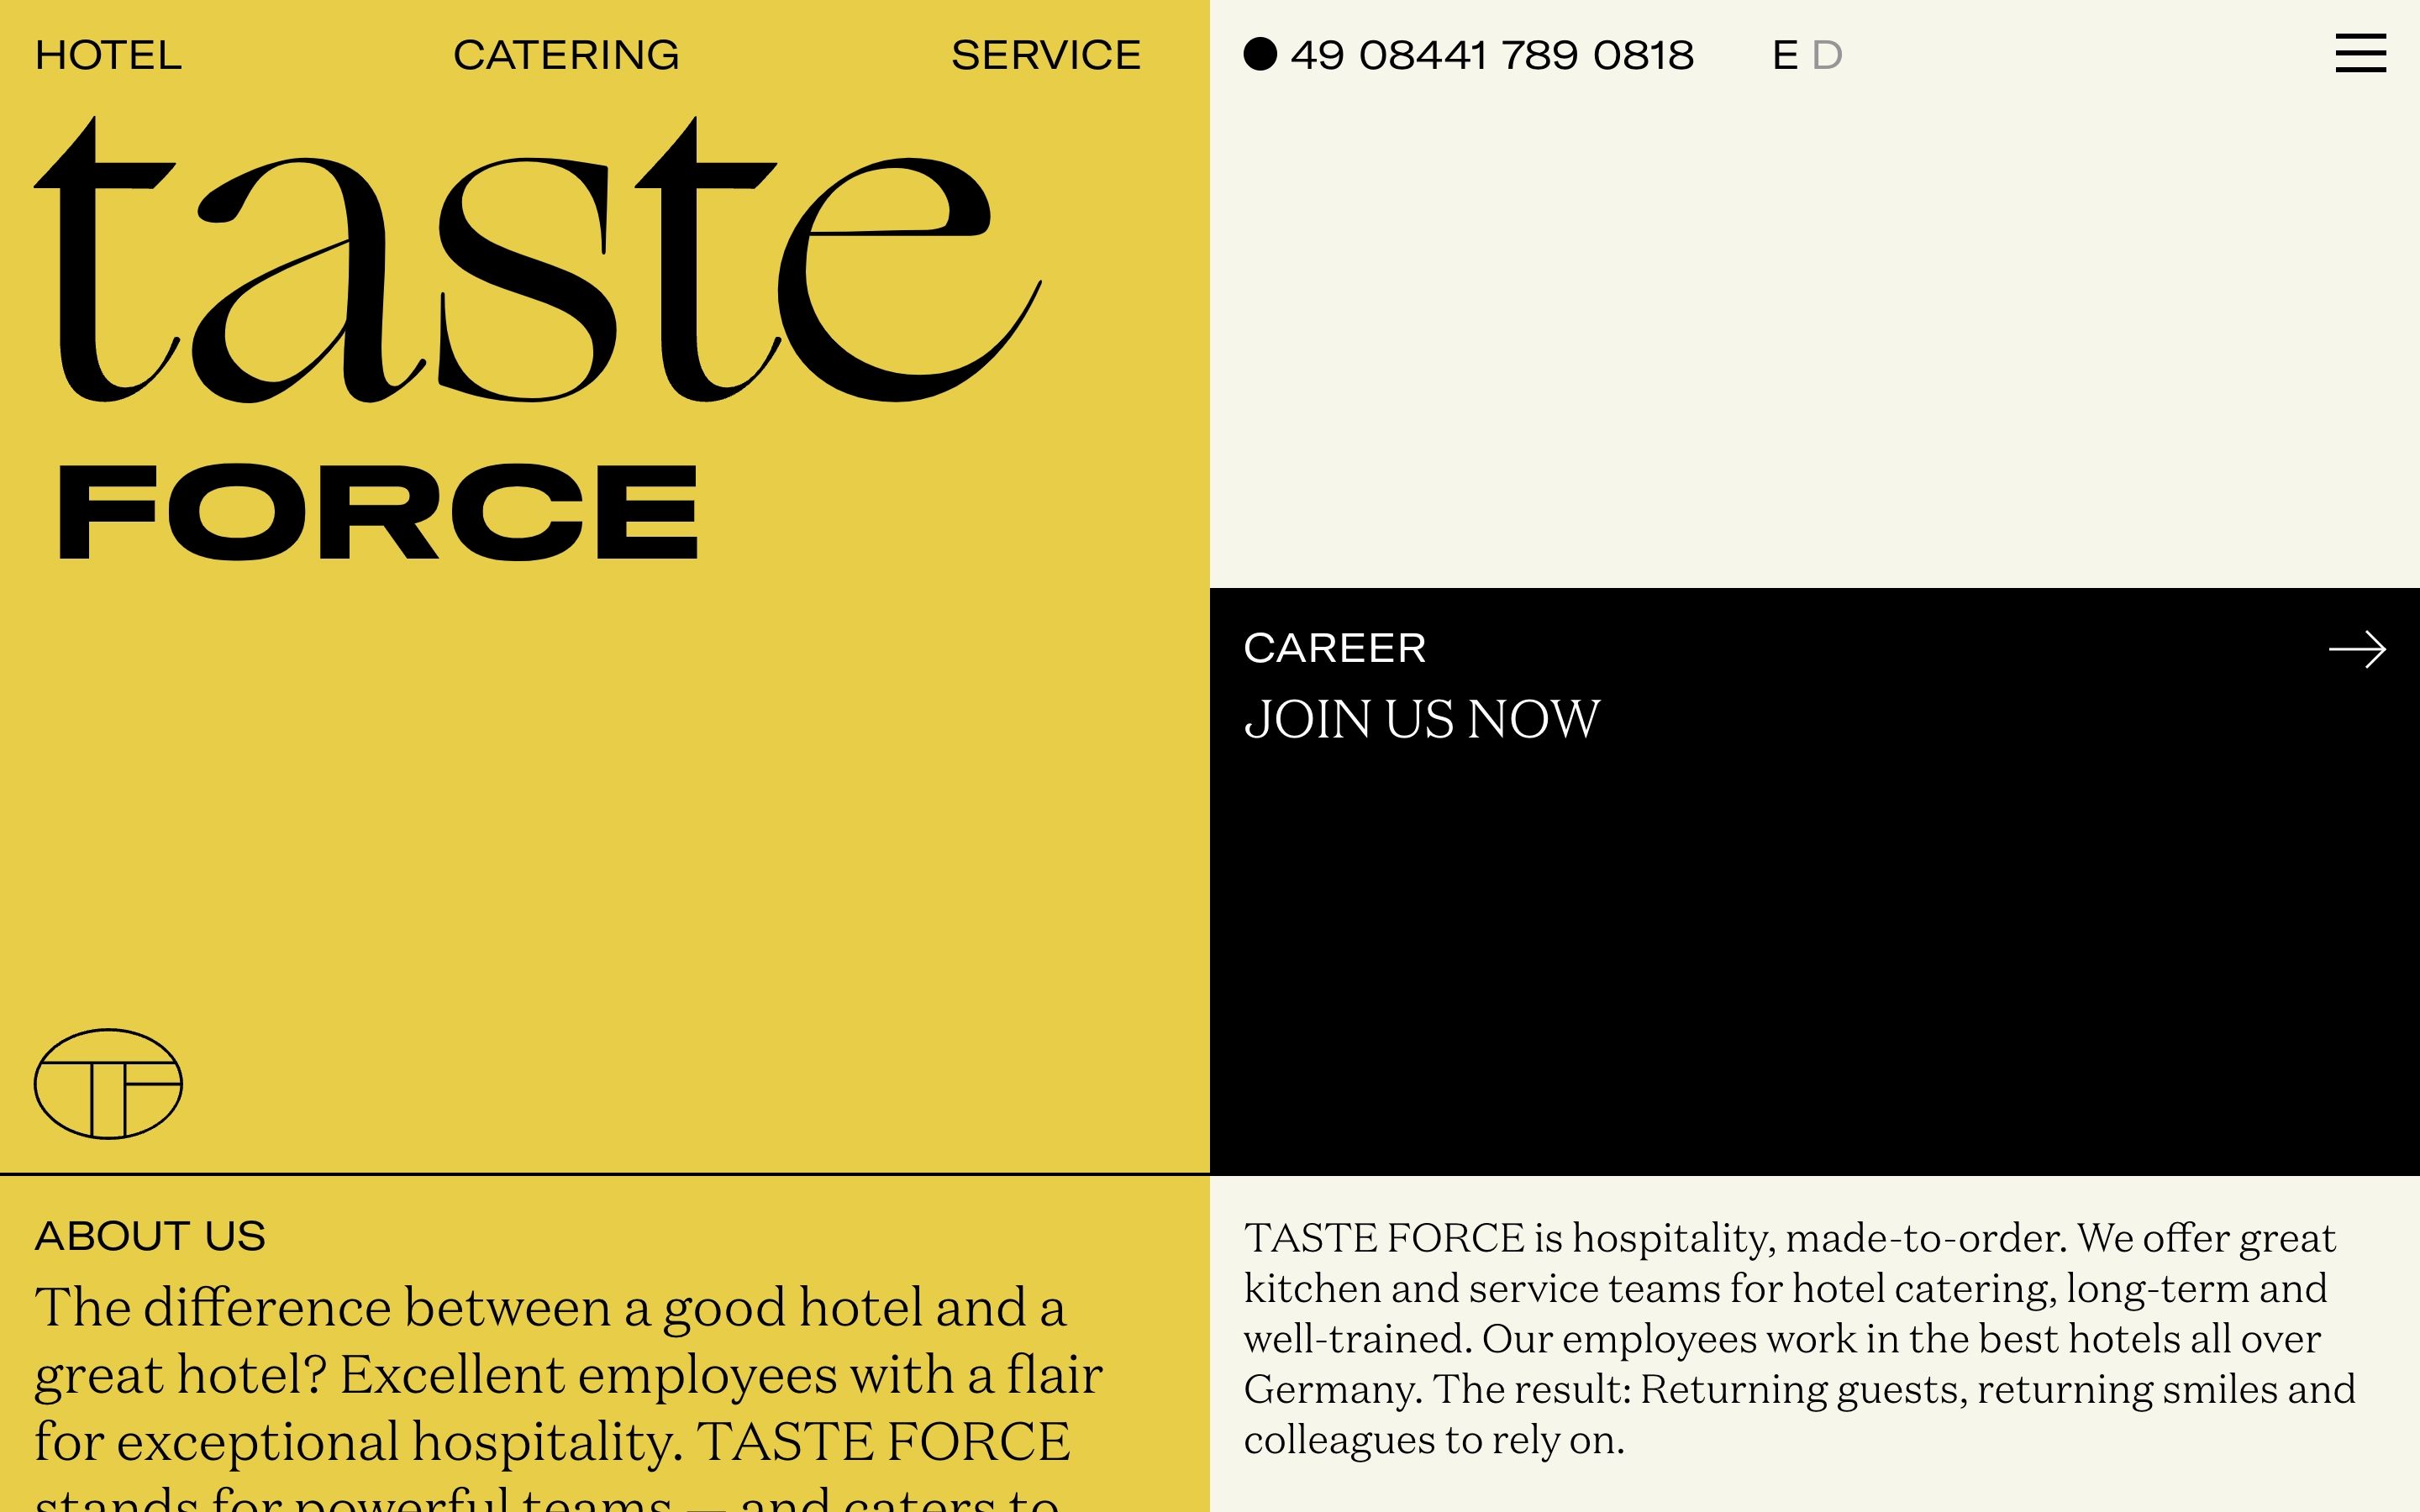Click the large 'taste' wordmark logo

[x=537, y=262]
